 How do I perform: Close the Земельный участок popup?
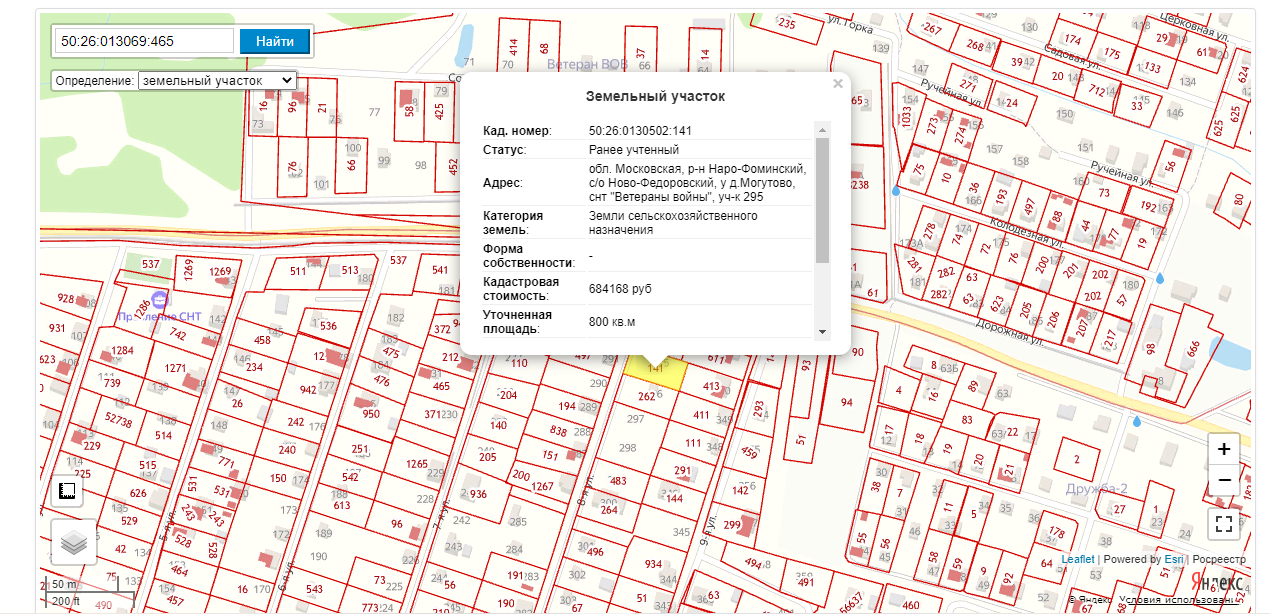(x=838, y=85)
